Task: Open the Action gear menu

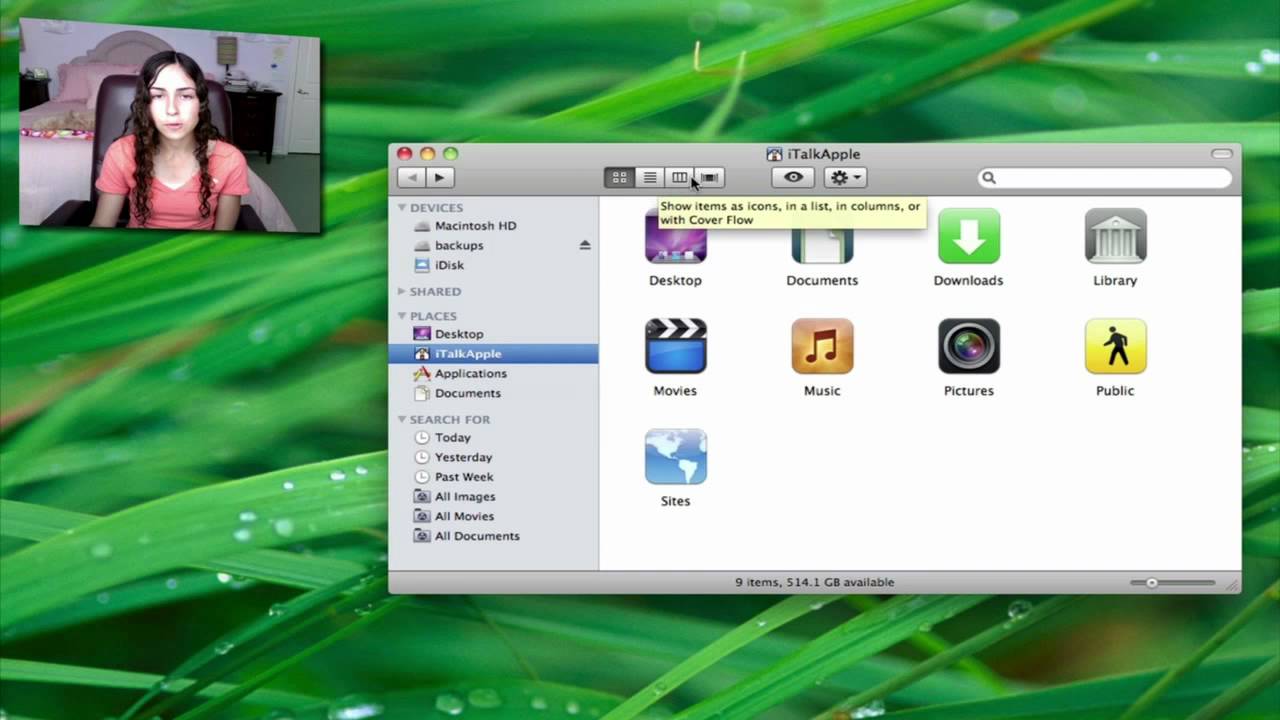Action: click(845, 177)
